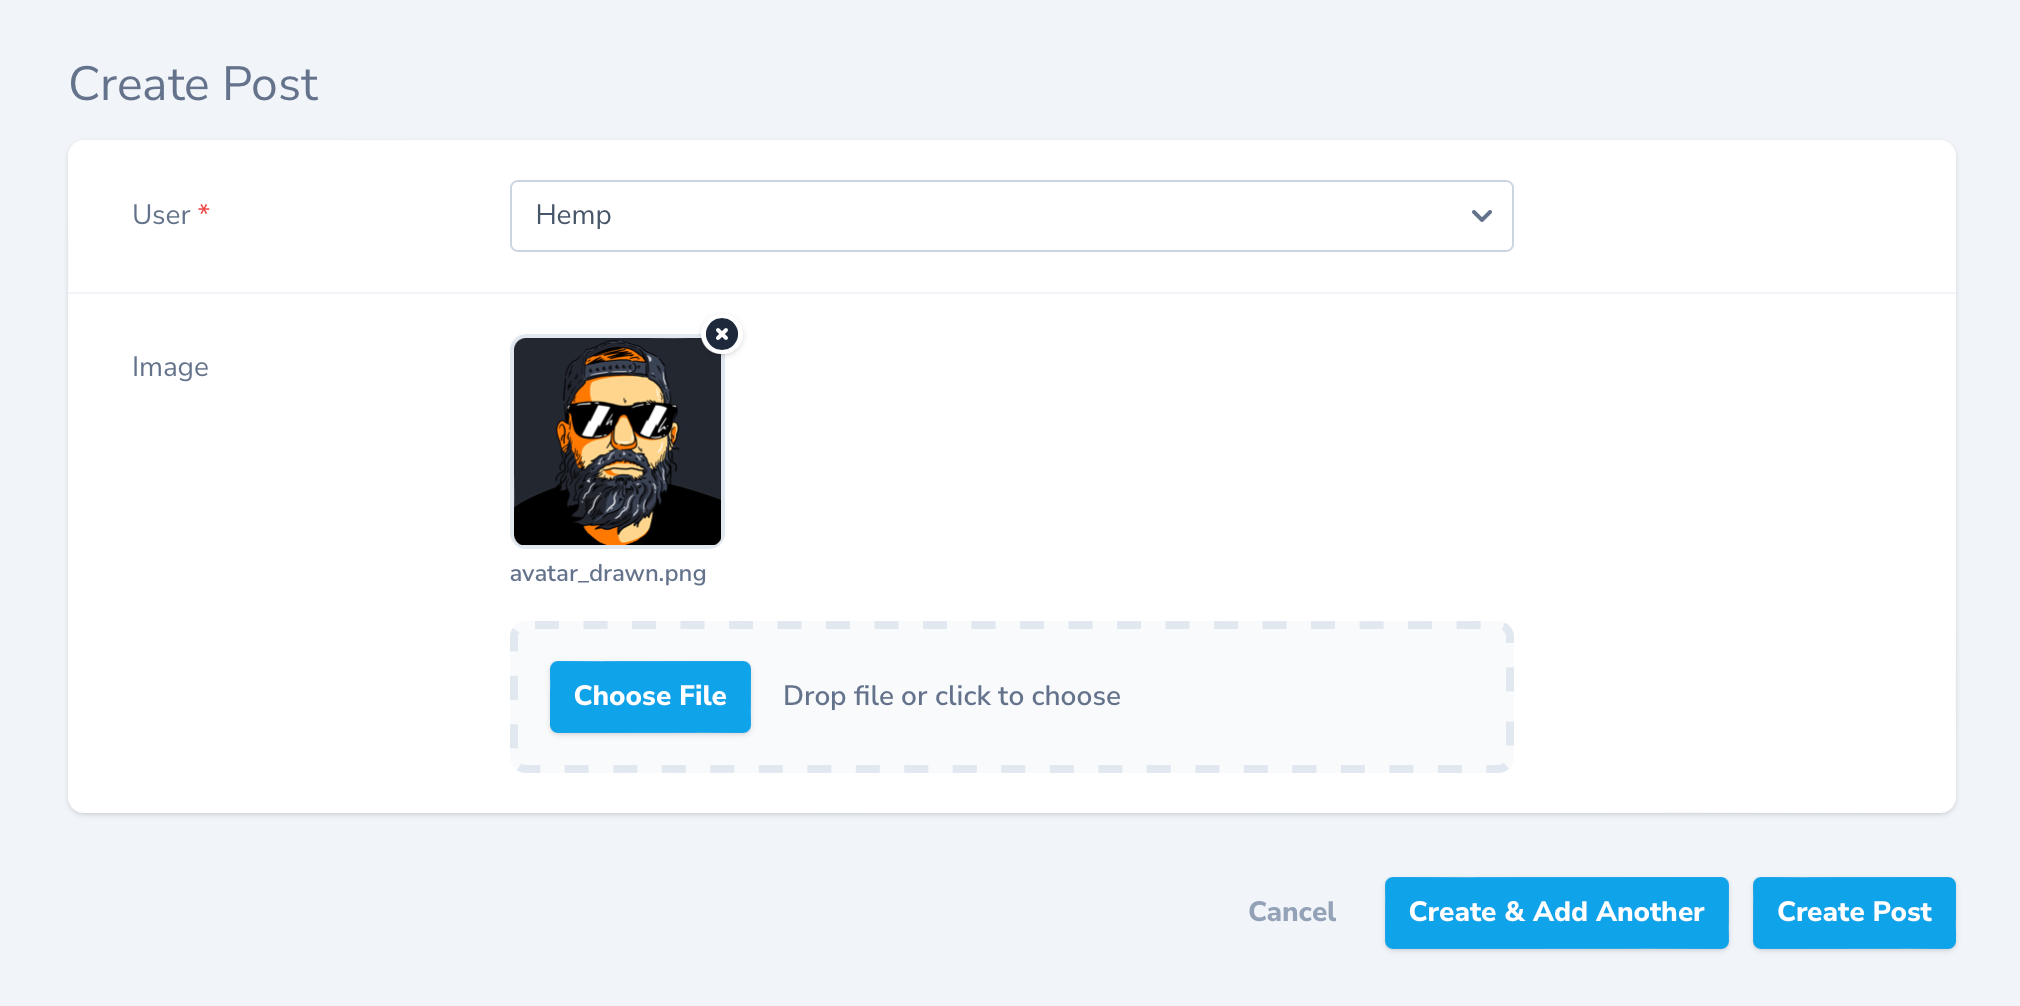This screenshot has height=1006, width=2020.
Task: Click the sunglasses on the avatar picture
Action: point(621,419)
